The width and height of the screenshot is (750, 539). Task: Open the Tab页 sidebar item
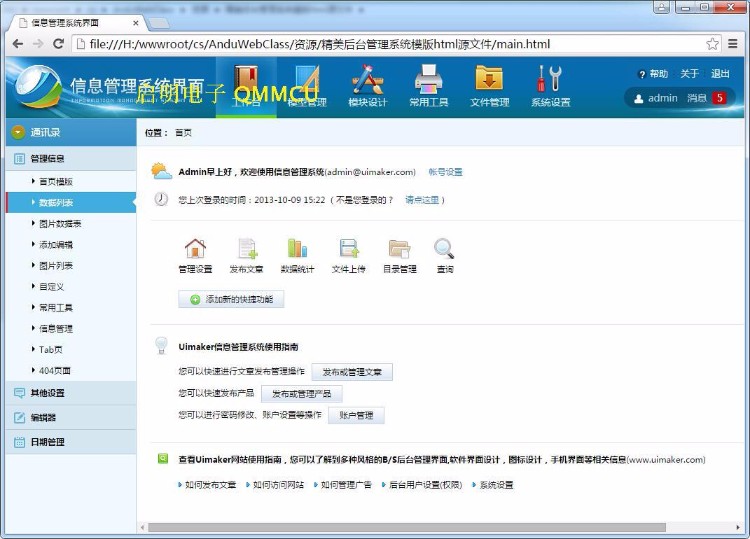pyautogui.click(x=51, y=350)
